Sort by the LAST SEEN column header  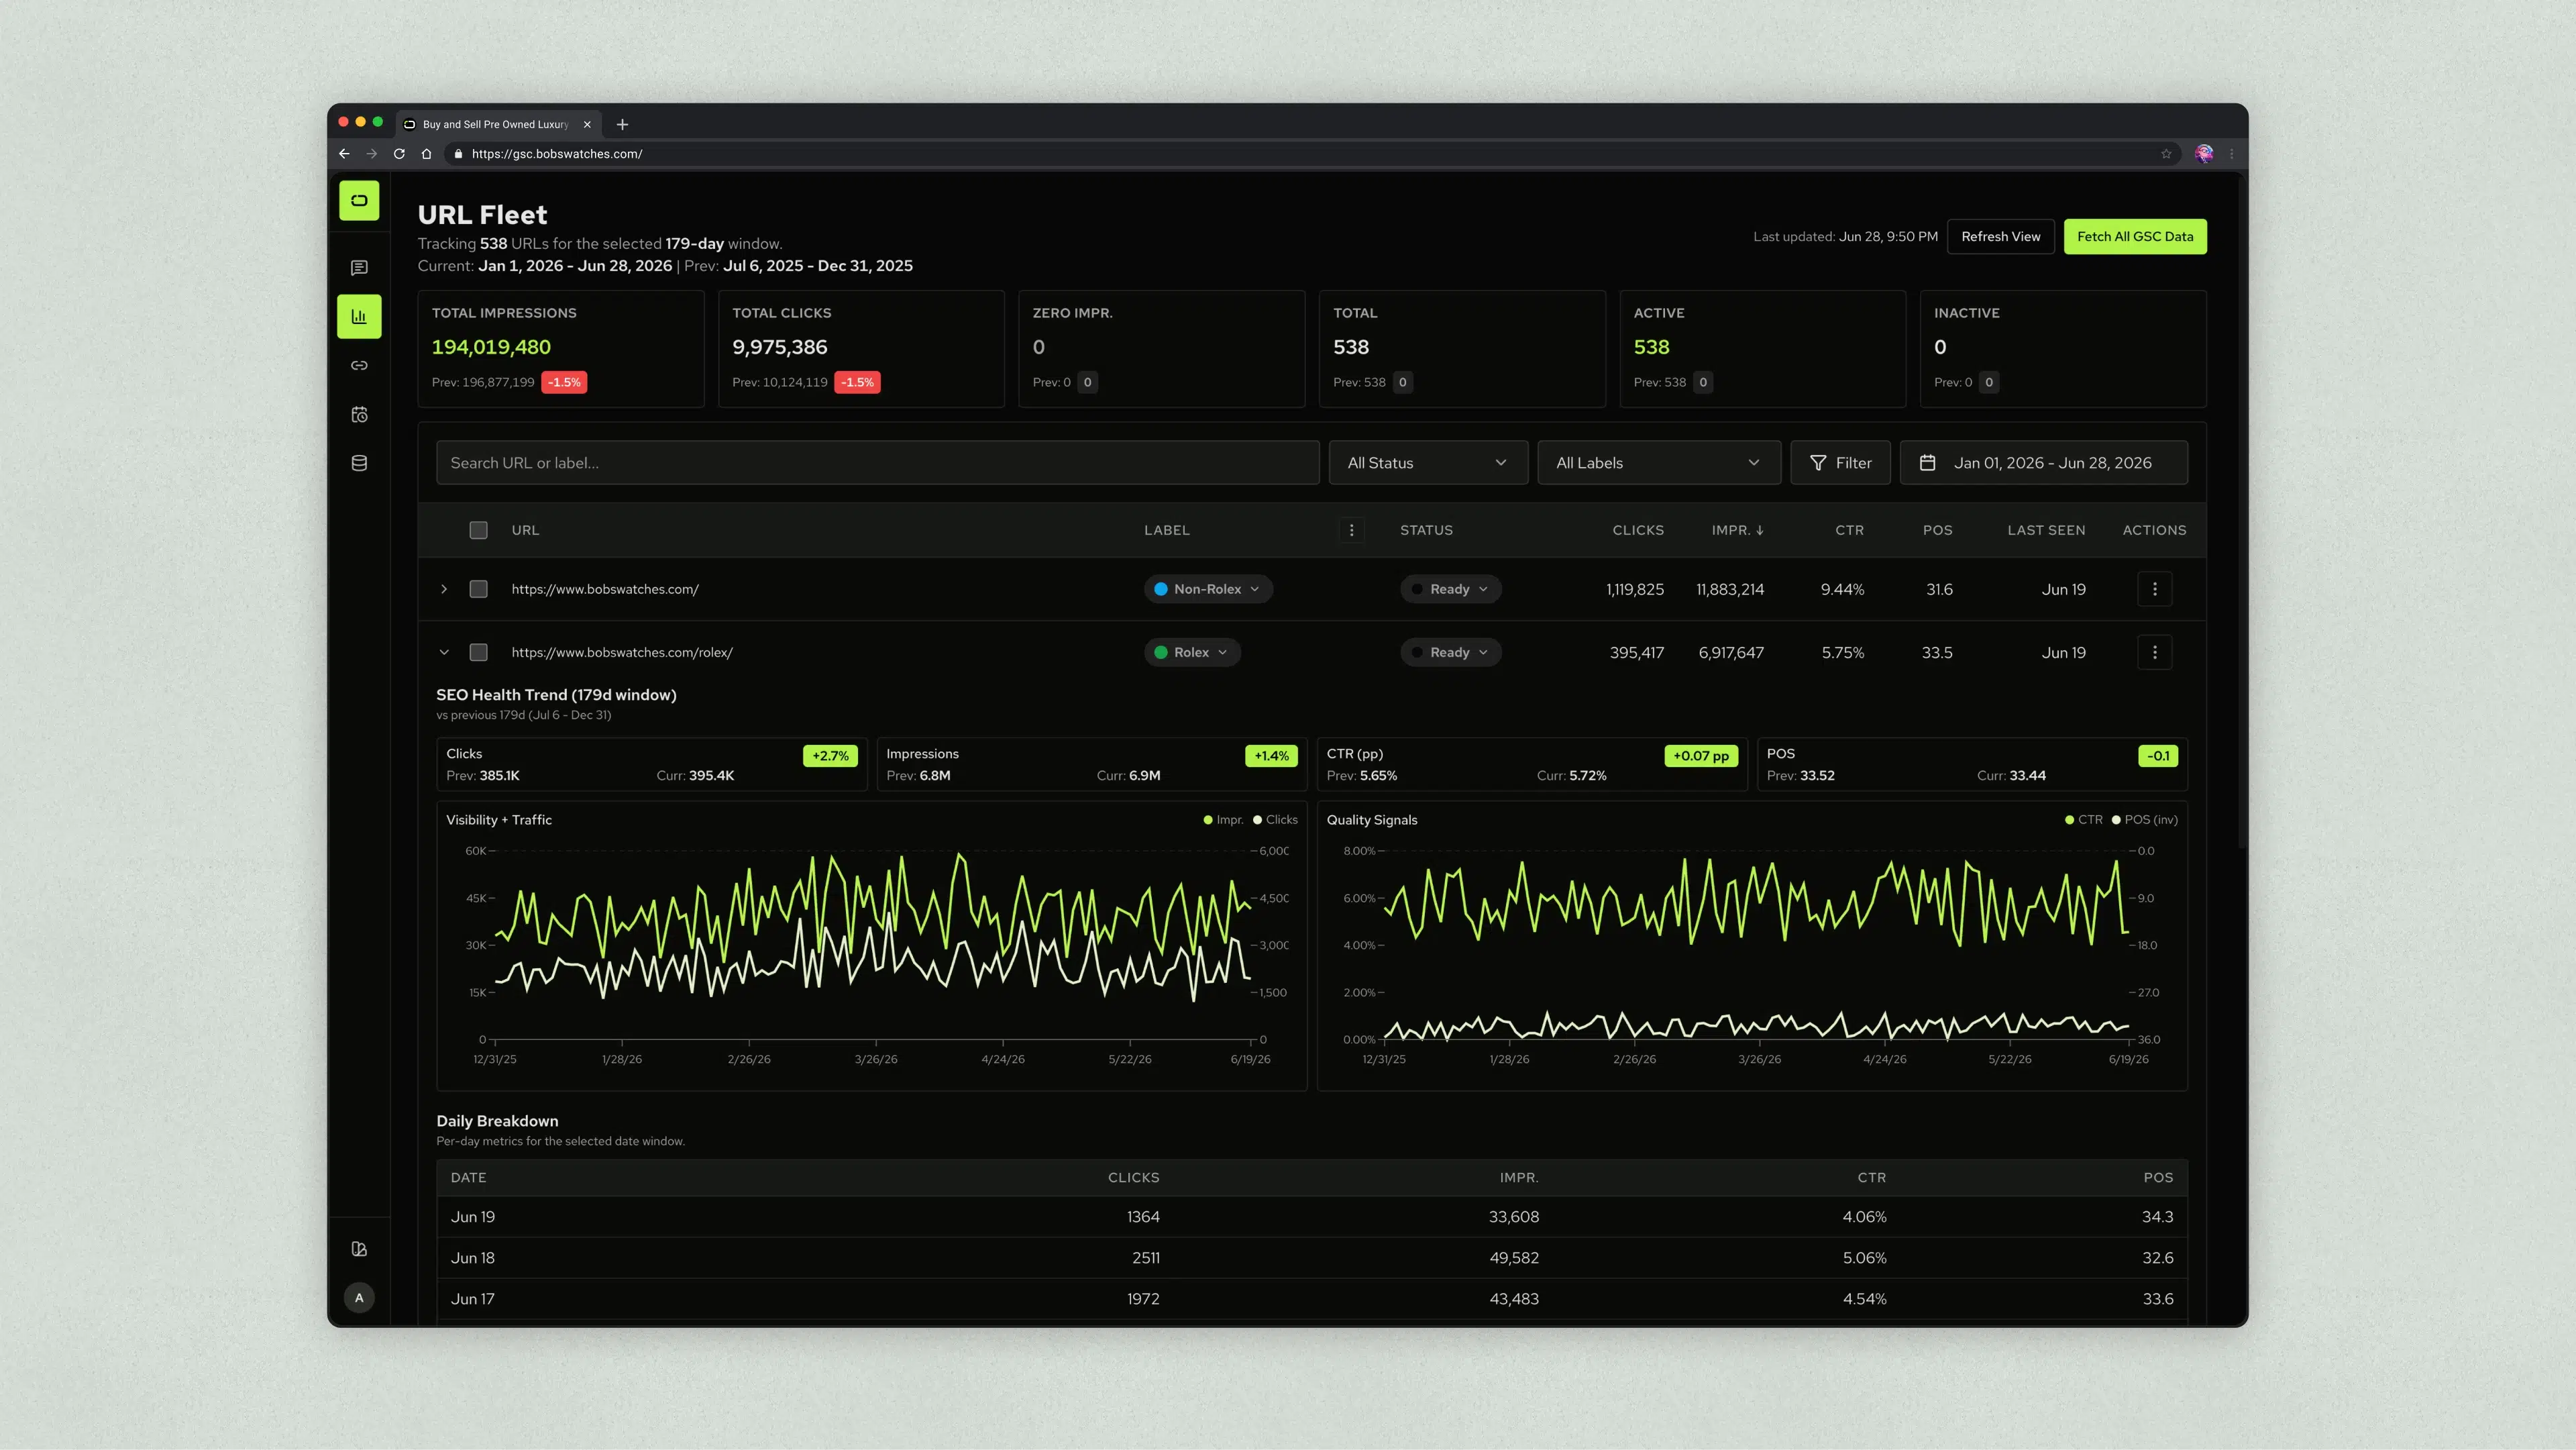point(2046,530)
